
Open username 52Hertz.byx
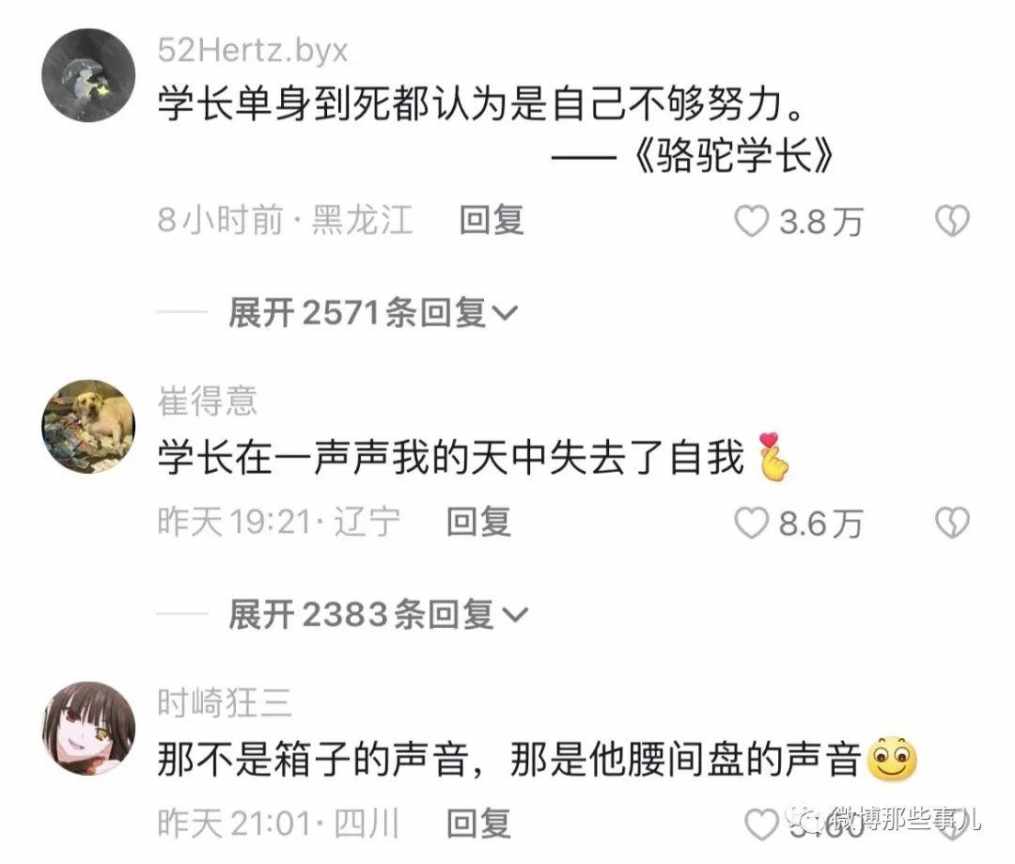[253, 50]
